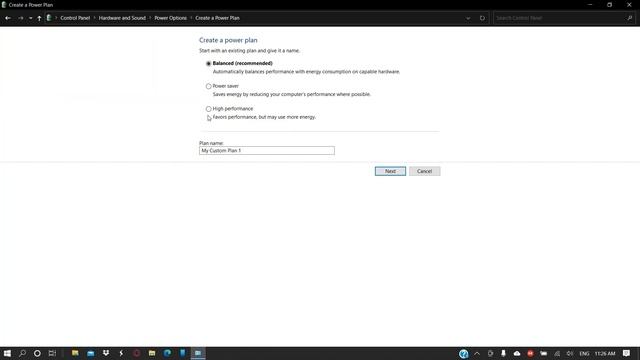Refresh the Control Panel page
The height and width of the screenshot is (360, 640).
[x=482, y=18]
